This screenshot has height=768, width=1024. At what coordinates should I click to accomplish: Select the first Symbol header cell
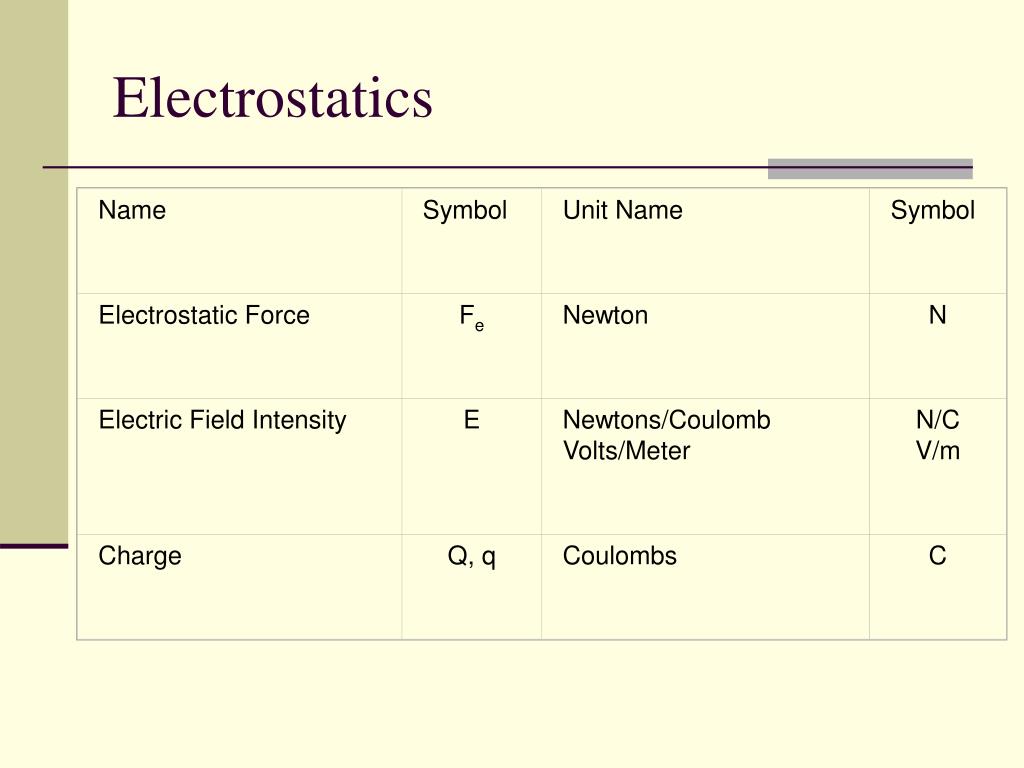[472, 241]
